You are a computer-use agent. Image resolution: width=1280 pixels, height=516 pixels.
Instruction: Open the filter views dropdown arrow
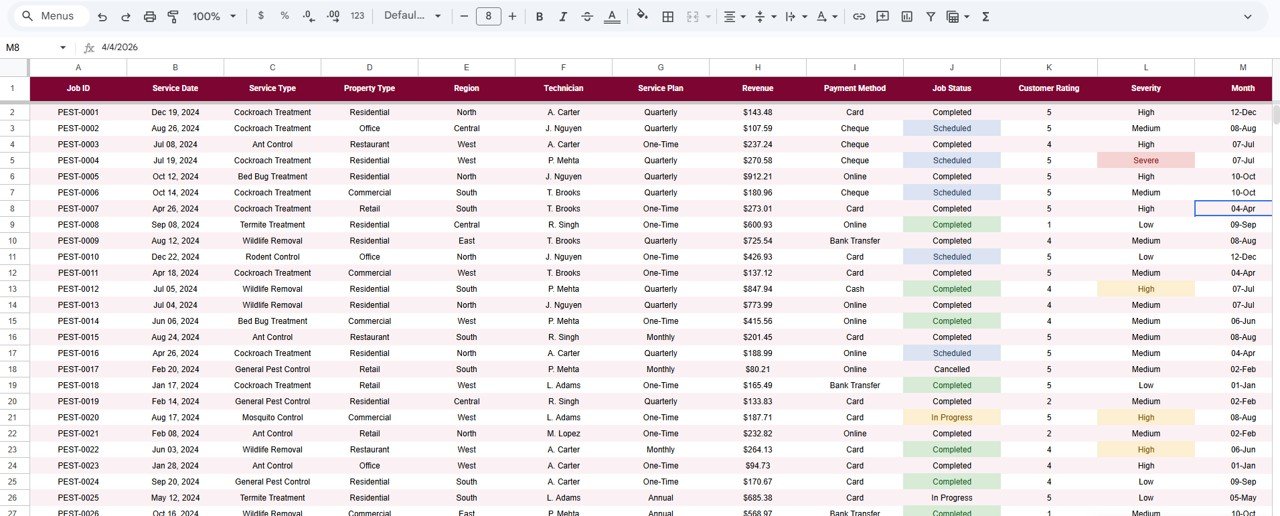pyautogui.click(x=966, y=17)
